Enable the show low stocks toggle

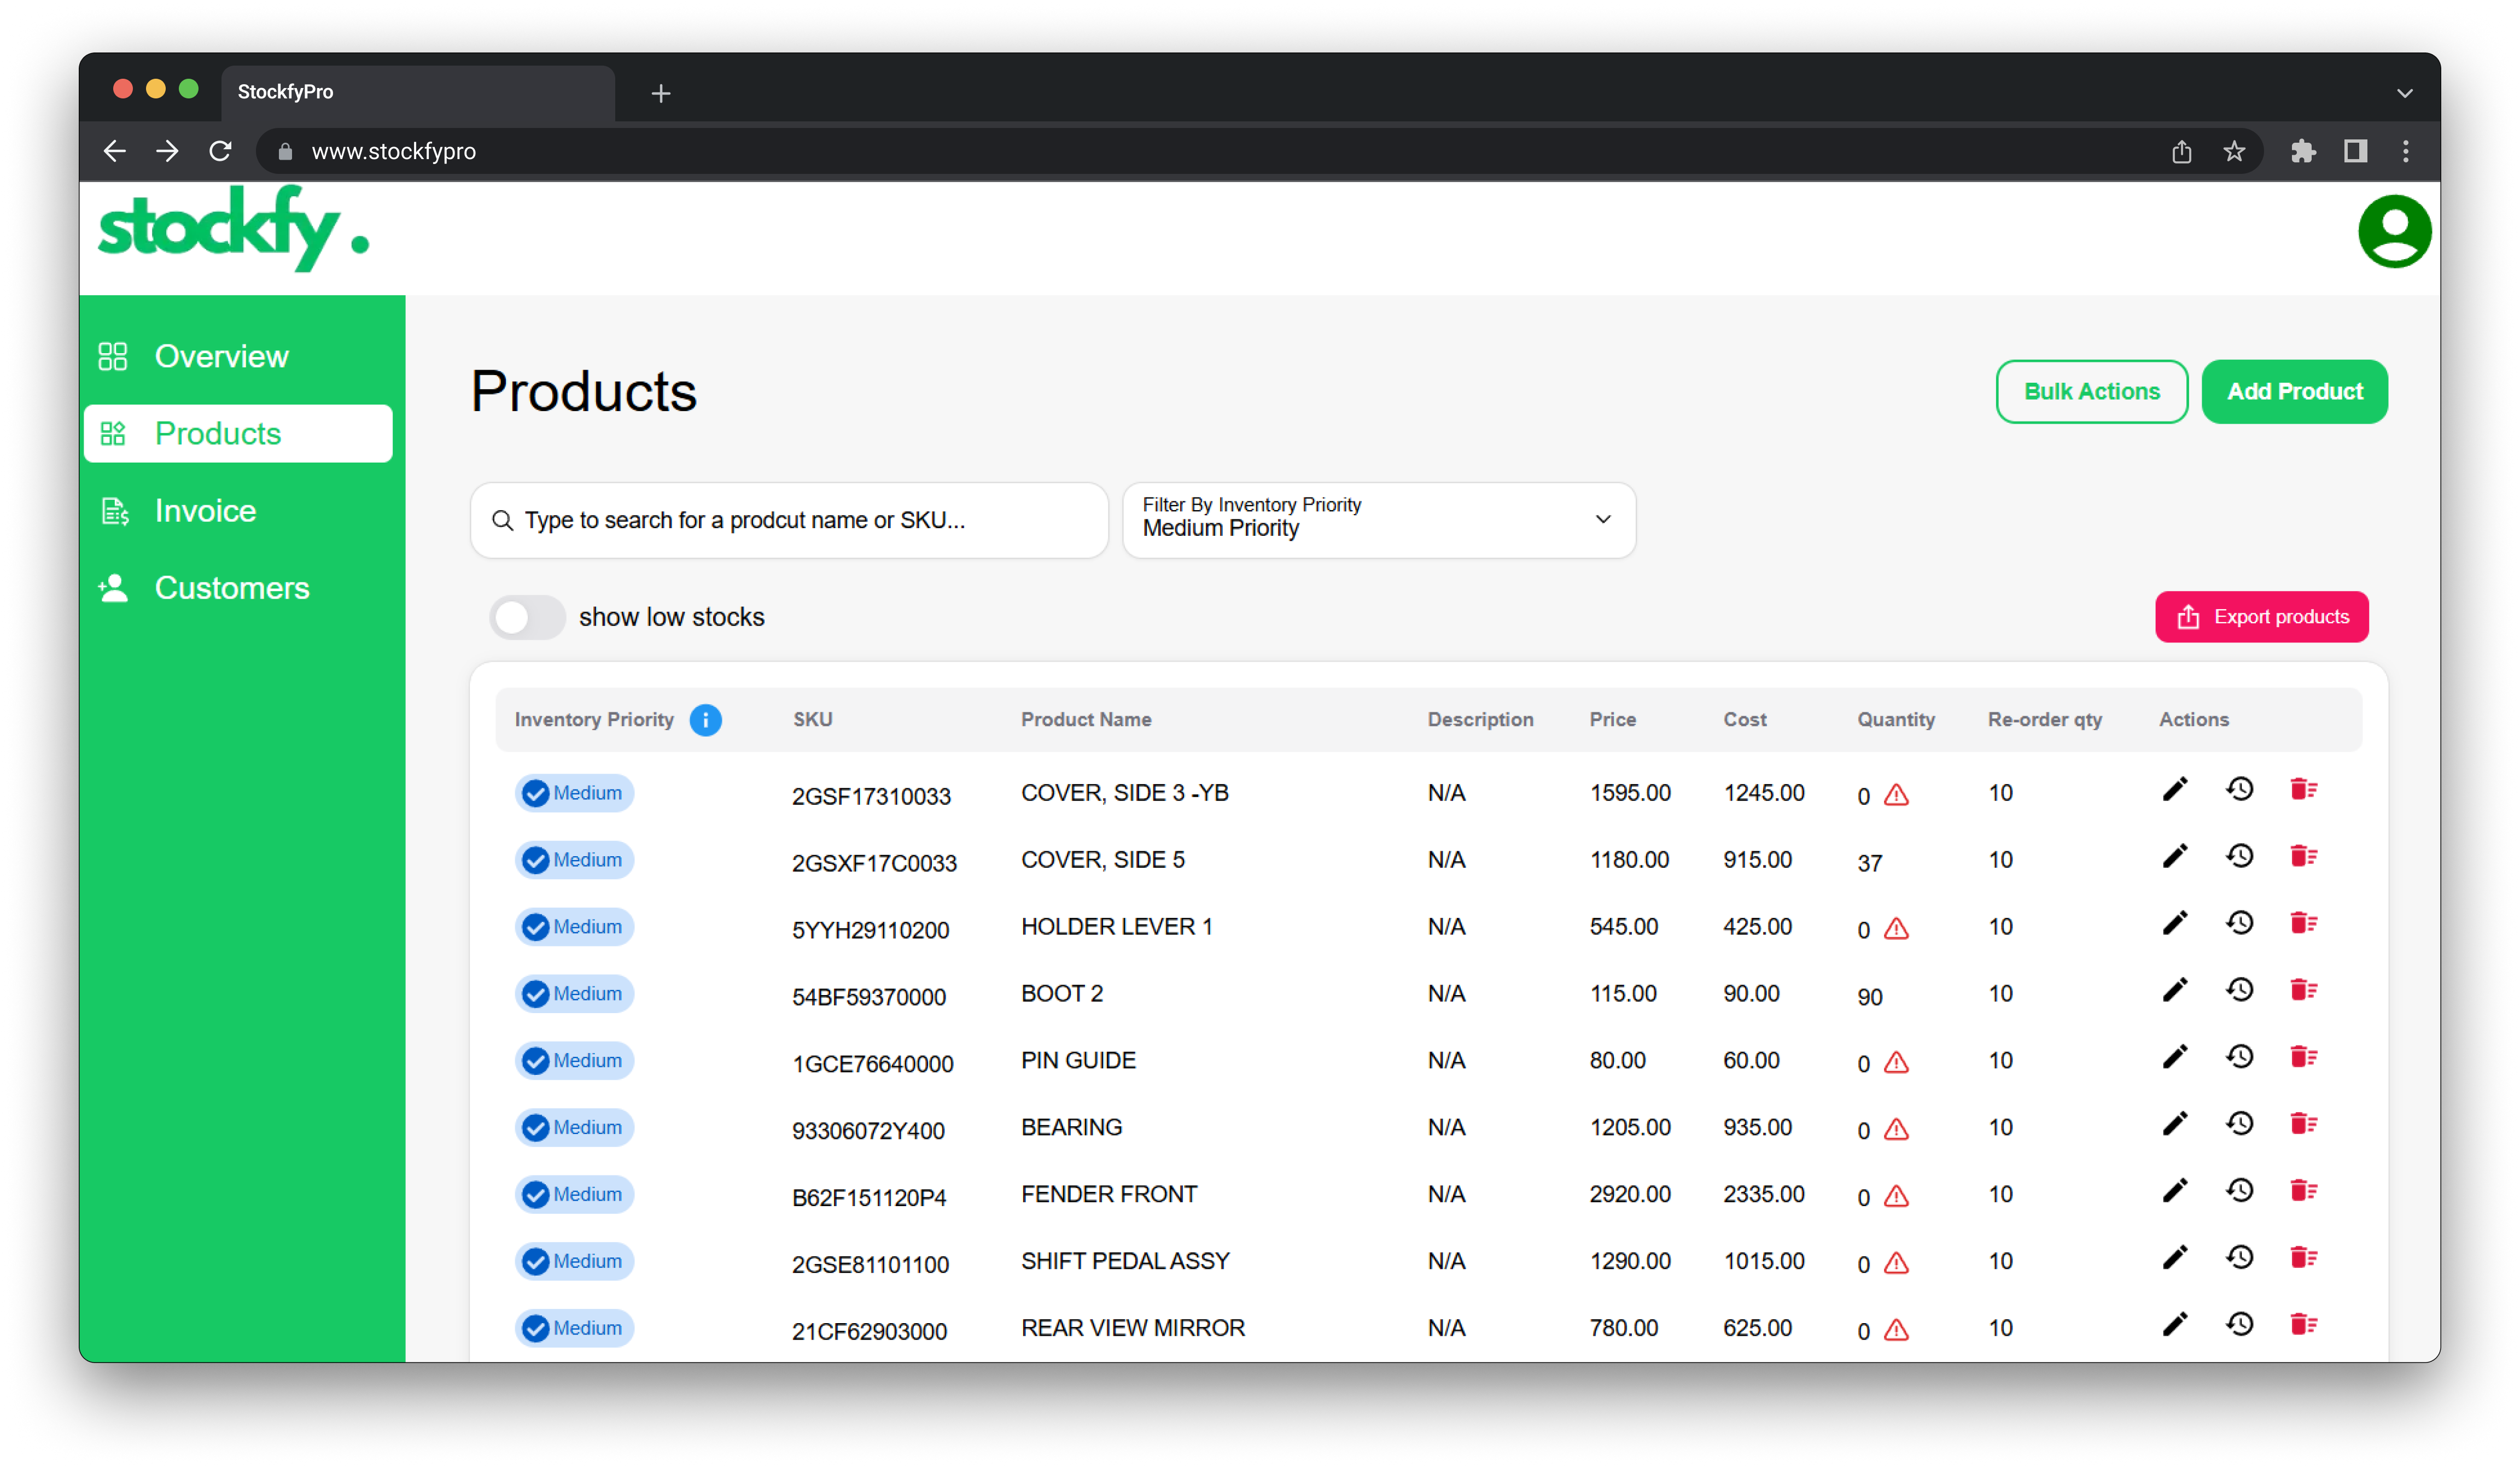527,617
